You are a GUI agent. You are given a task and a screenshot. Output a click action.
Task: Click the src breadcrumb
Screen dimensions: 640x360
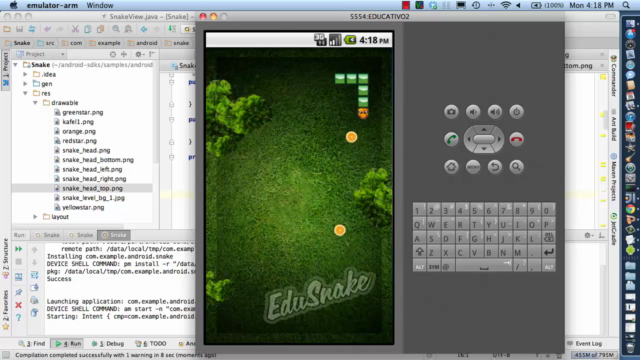46,43
